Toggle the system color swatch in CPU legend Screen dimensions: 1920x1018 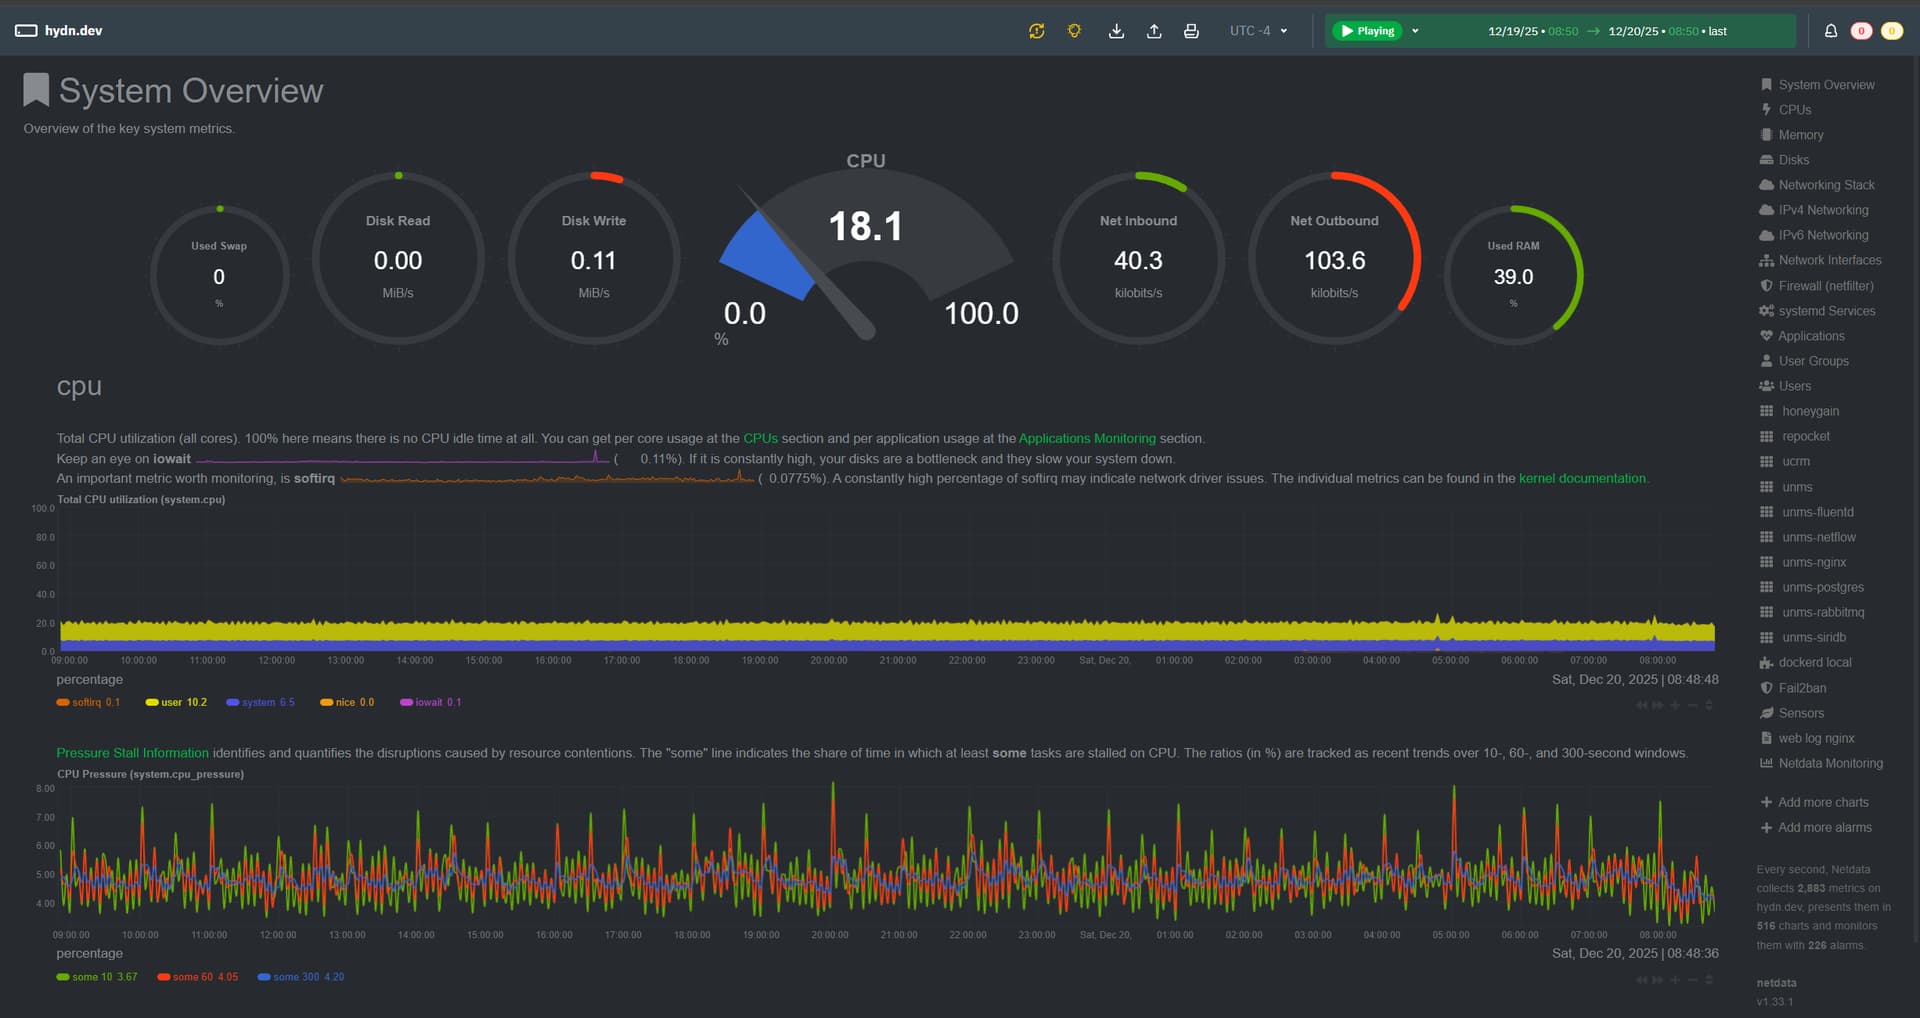tap(232, 702)
